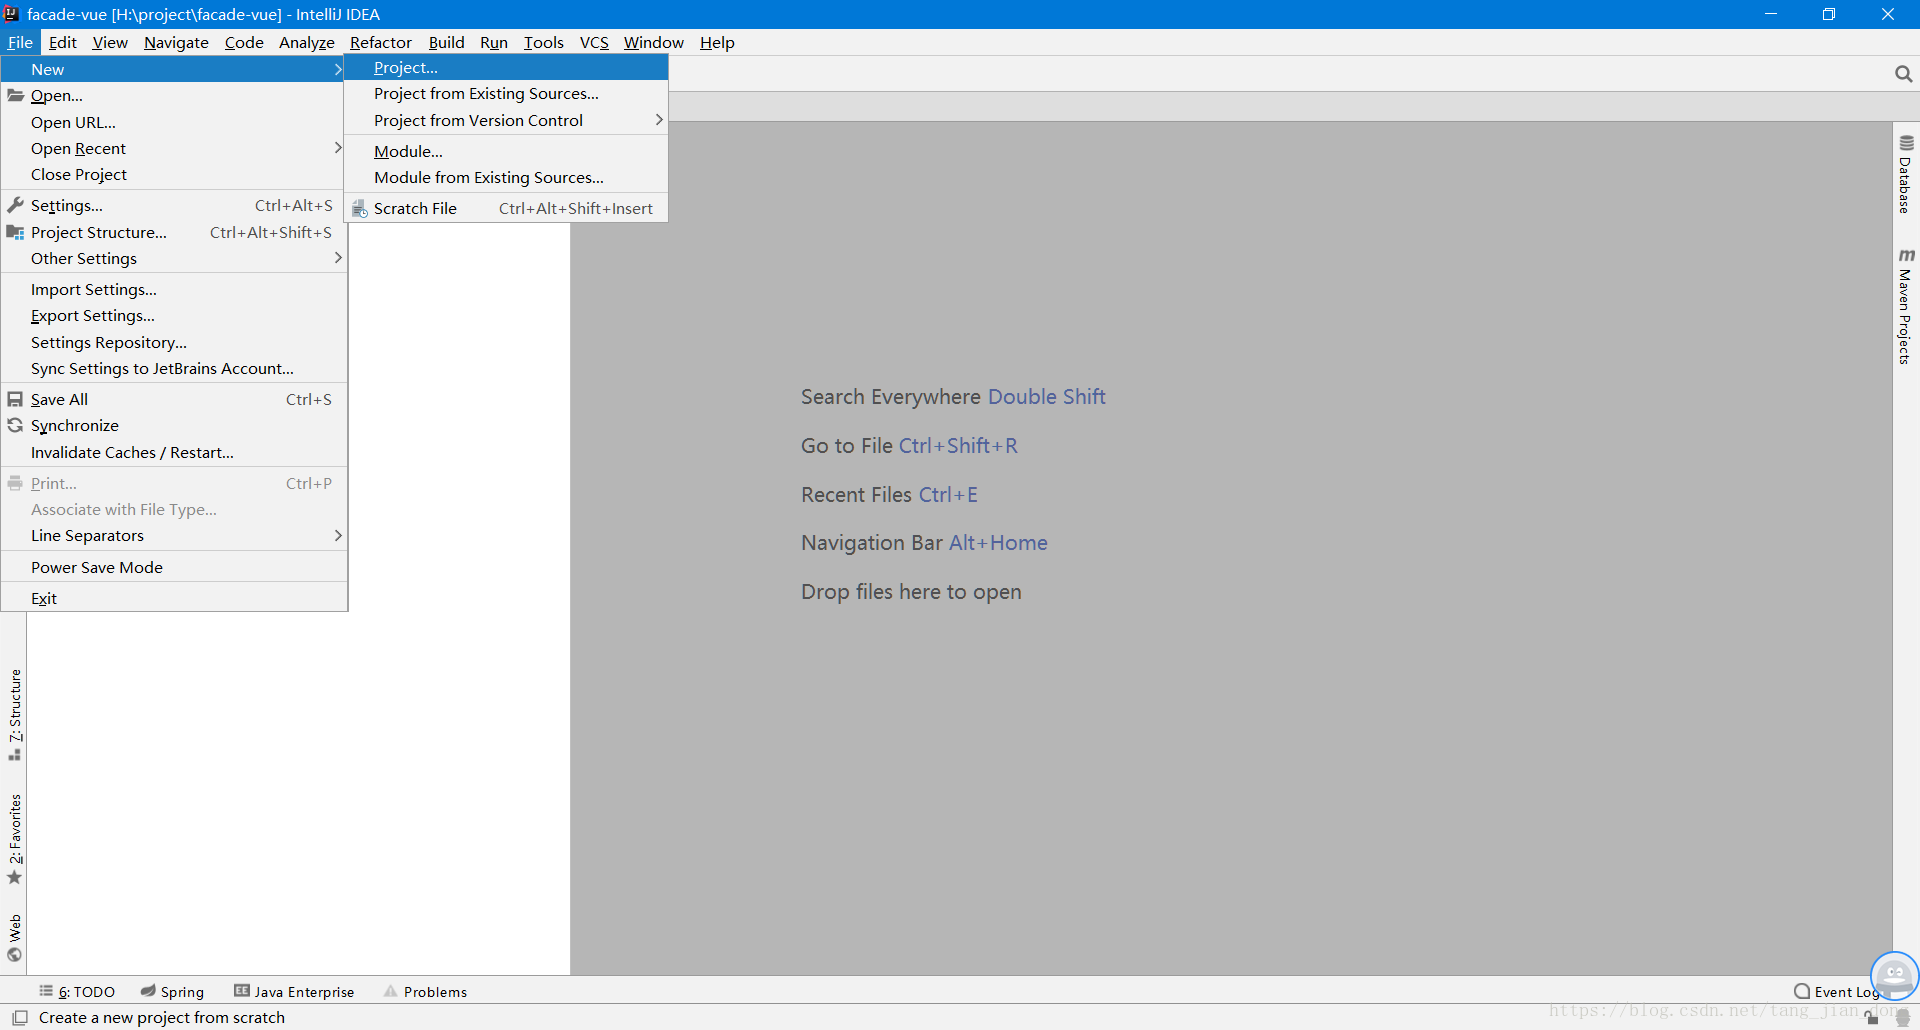
Task: Select Open URL... menu item
Action: [174, 122]
